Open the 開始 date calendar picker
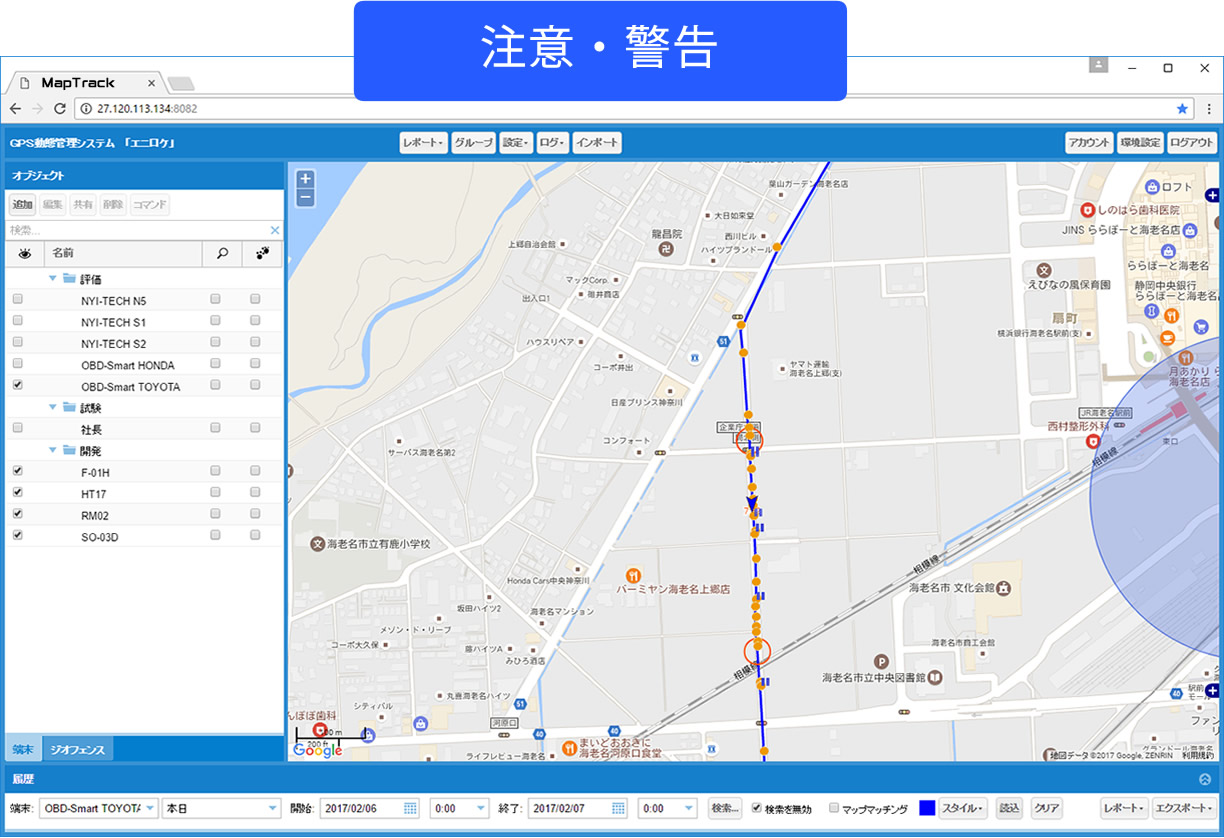Screen dimensions: 1224x838 pos(410,808)
